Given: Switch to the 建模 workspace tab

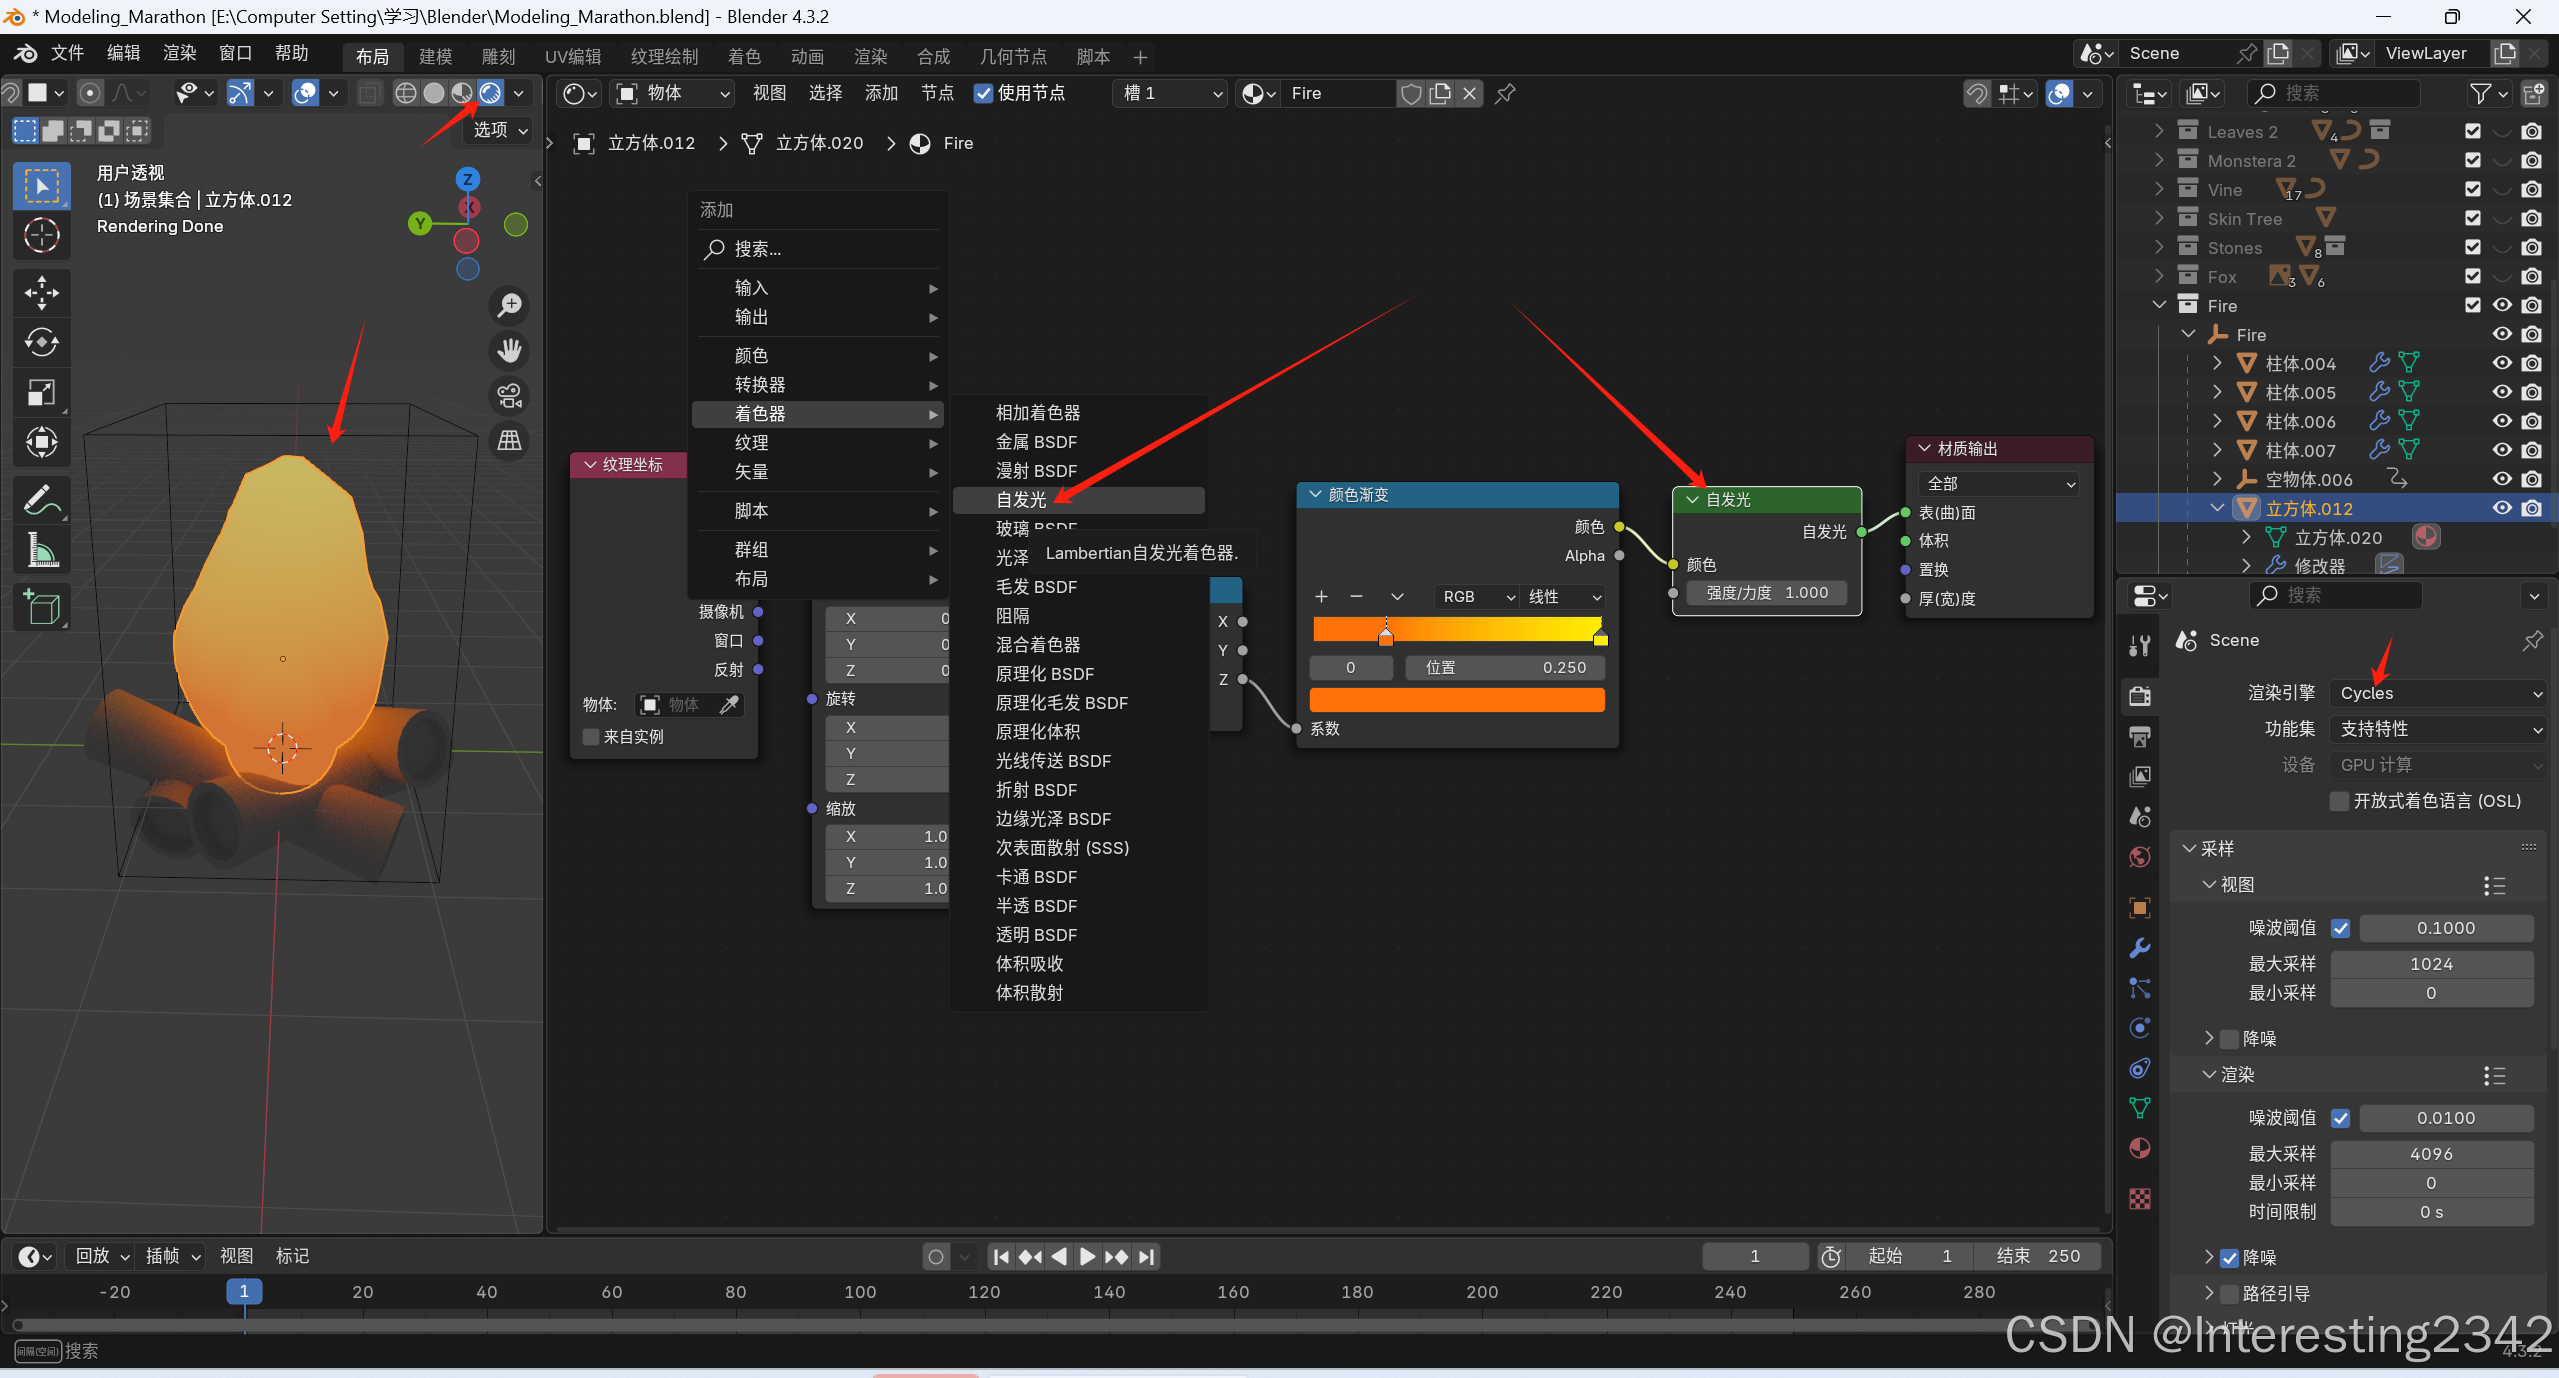Looking at the screenshot, I should (435, 56).
